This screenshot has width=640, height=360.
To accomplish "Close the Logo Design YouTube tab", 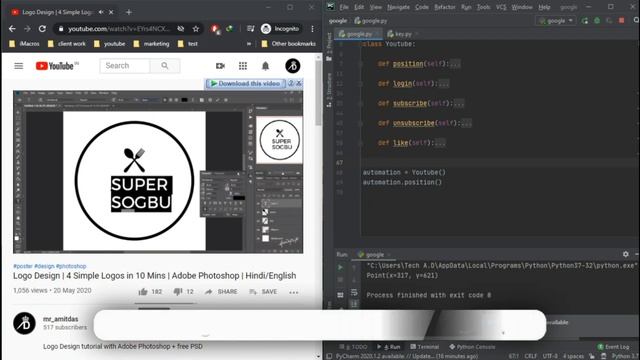I will click(x=111, y=12).
